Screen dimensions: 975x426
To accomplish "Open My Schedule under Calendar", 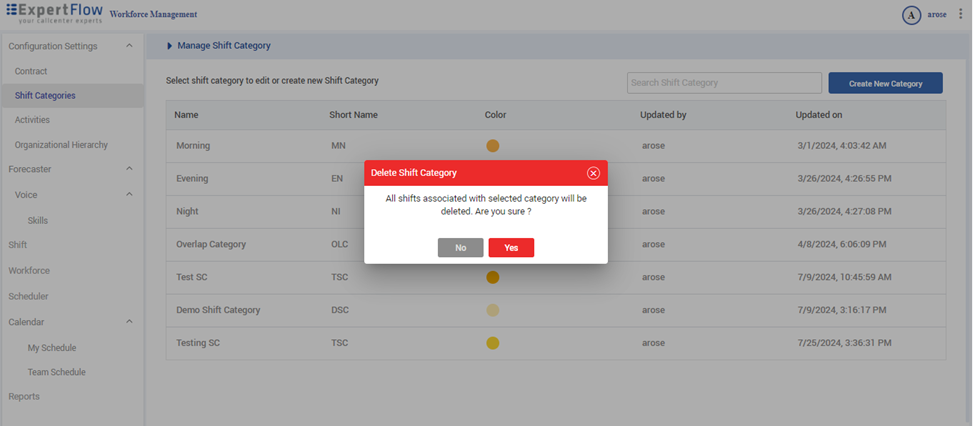I will pyautogui.click(x=52, y=348).
